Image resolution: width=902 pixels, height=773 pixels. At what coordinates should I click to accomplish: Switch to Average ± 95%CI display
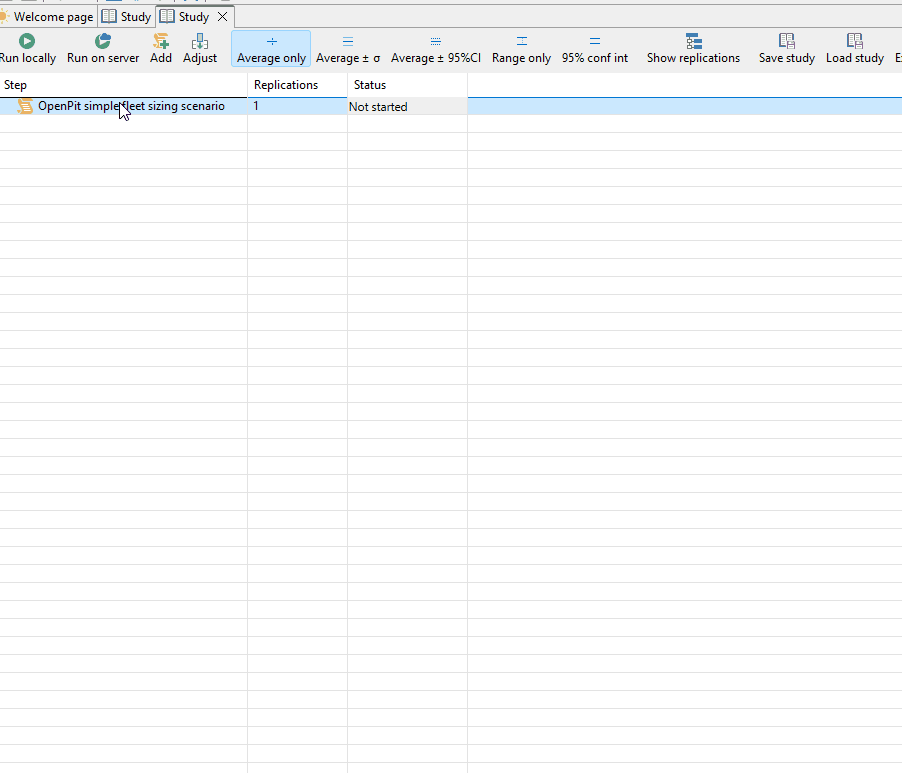point(435,49)
